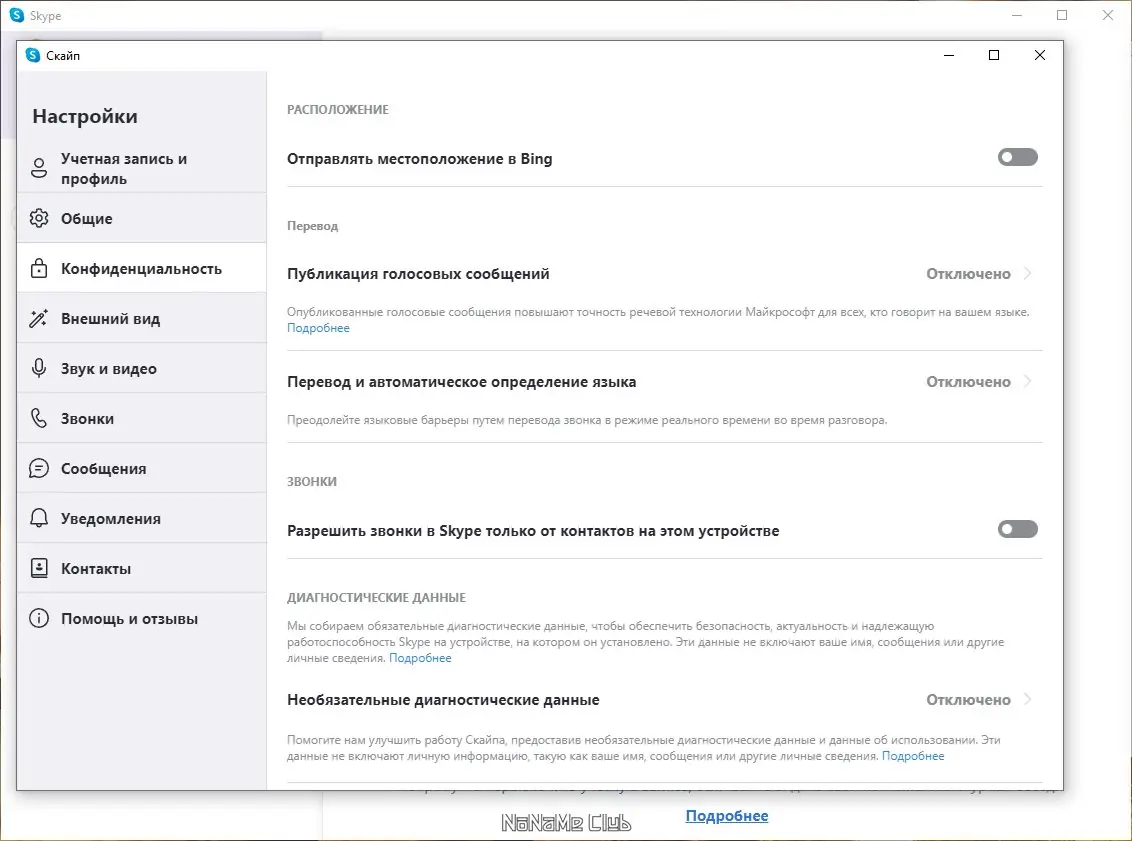Click Подробнее in the diagnostic data description

click(420, 657)
